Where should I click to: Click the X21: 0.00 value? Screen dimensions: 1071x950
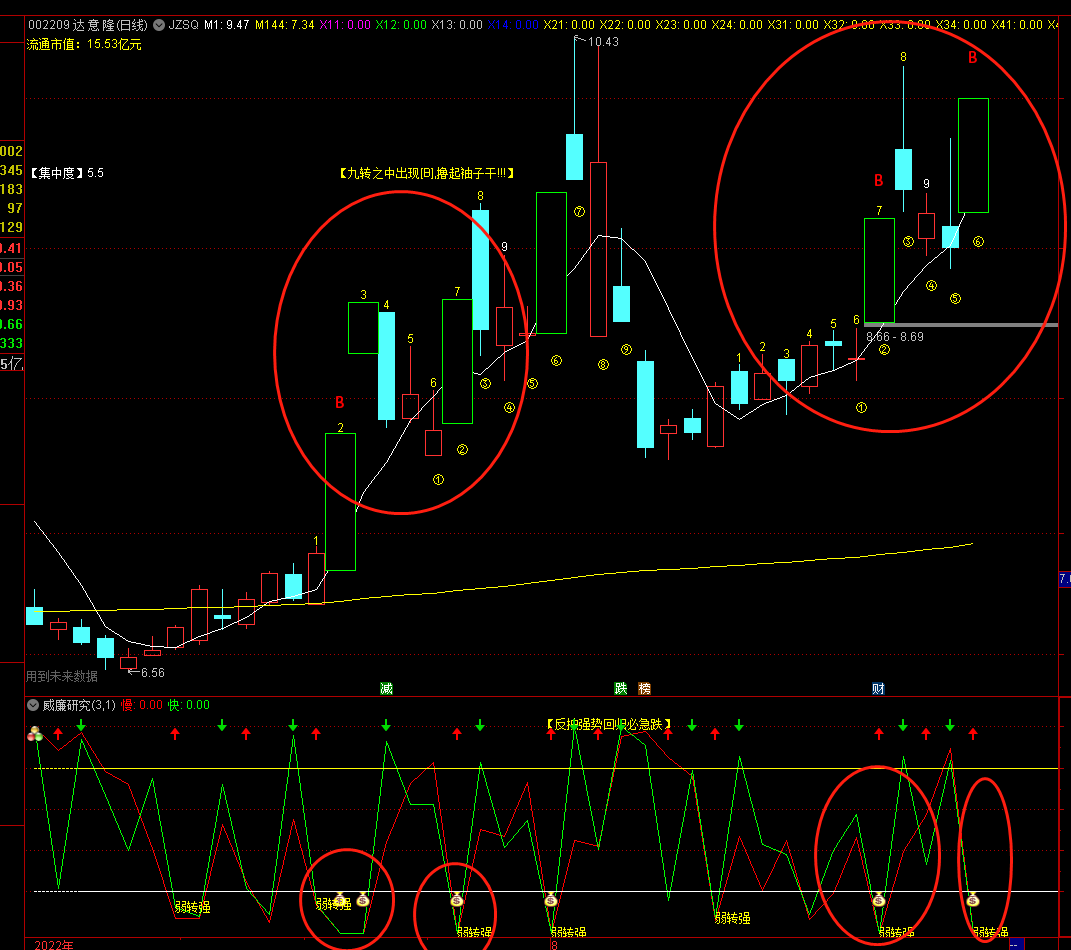569,25
